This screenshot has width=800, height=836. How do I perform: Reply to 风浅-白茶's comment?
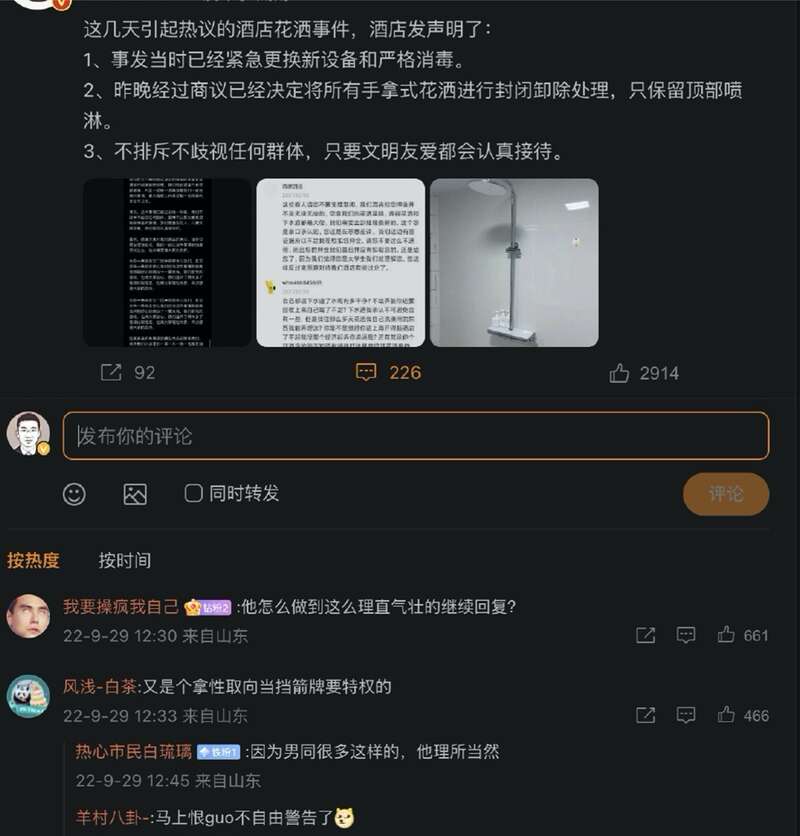[686, 714]
